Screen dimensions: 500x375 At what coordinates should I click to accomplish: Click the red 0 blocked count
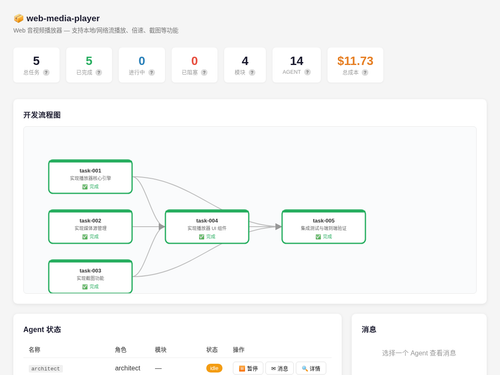coord(194,61)
